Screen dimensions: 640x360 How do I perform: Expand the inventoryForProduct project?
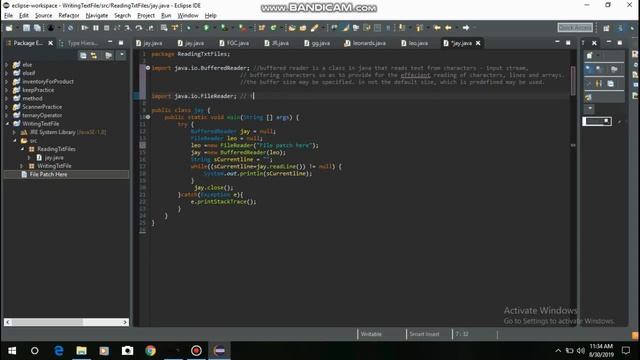tap(7, 82)
